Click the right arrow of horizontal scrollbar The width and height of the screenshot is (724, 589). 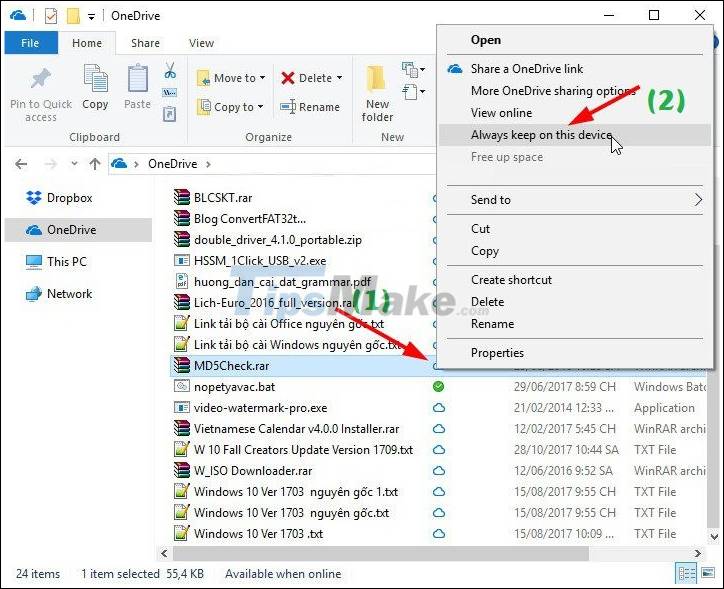[697, 553]
